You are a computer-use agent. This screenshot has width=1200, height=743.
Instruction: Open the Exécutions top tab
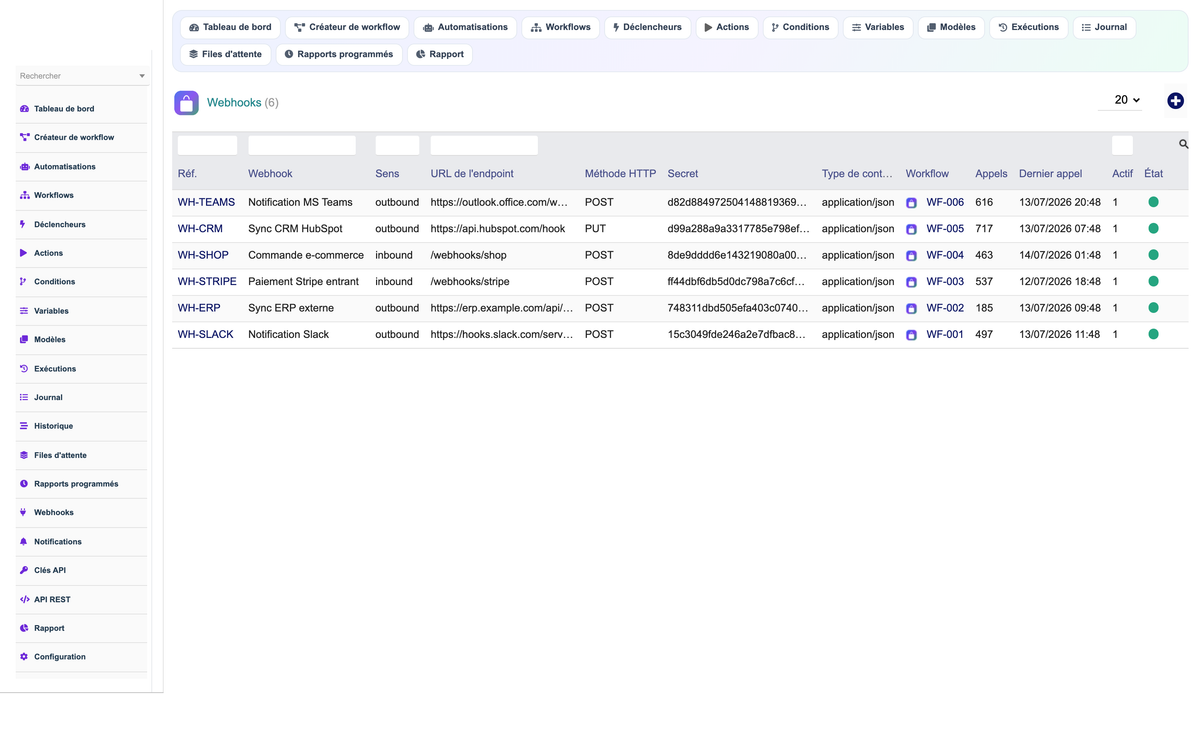[x=1028, y=27]
